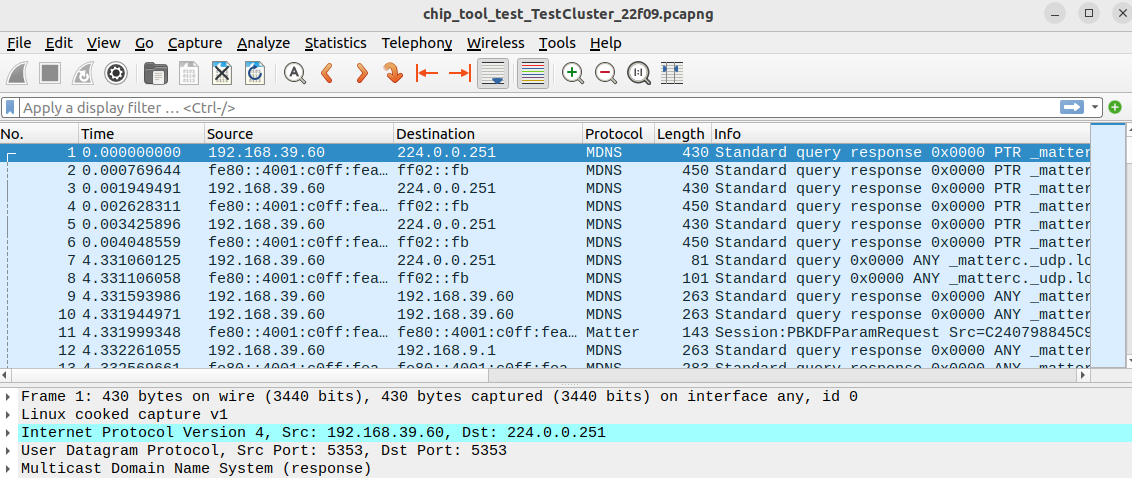Zoom in on packet list text

[x=573, y=73]
